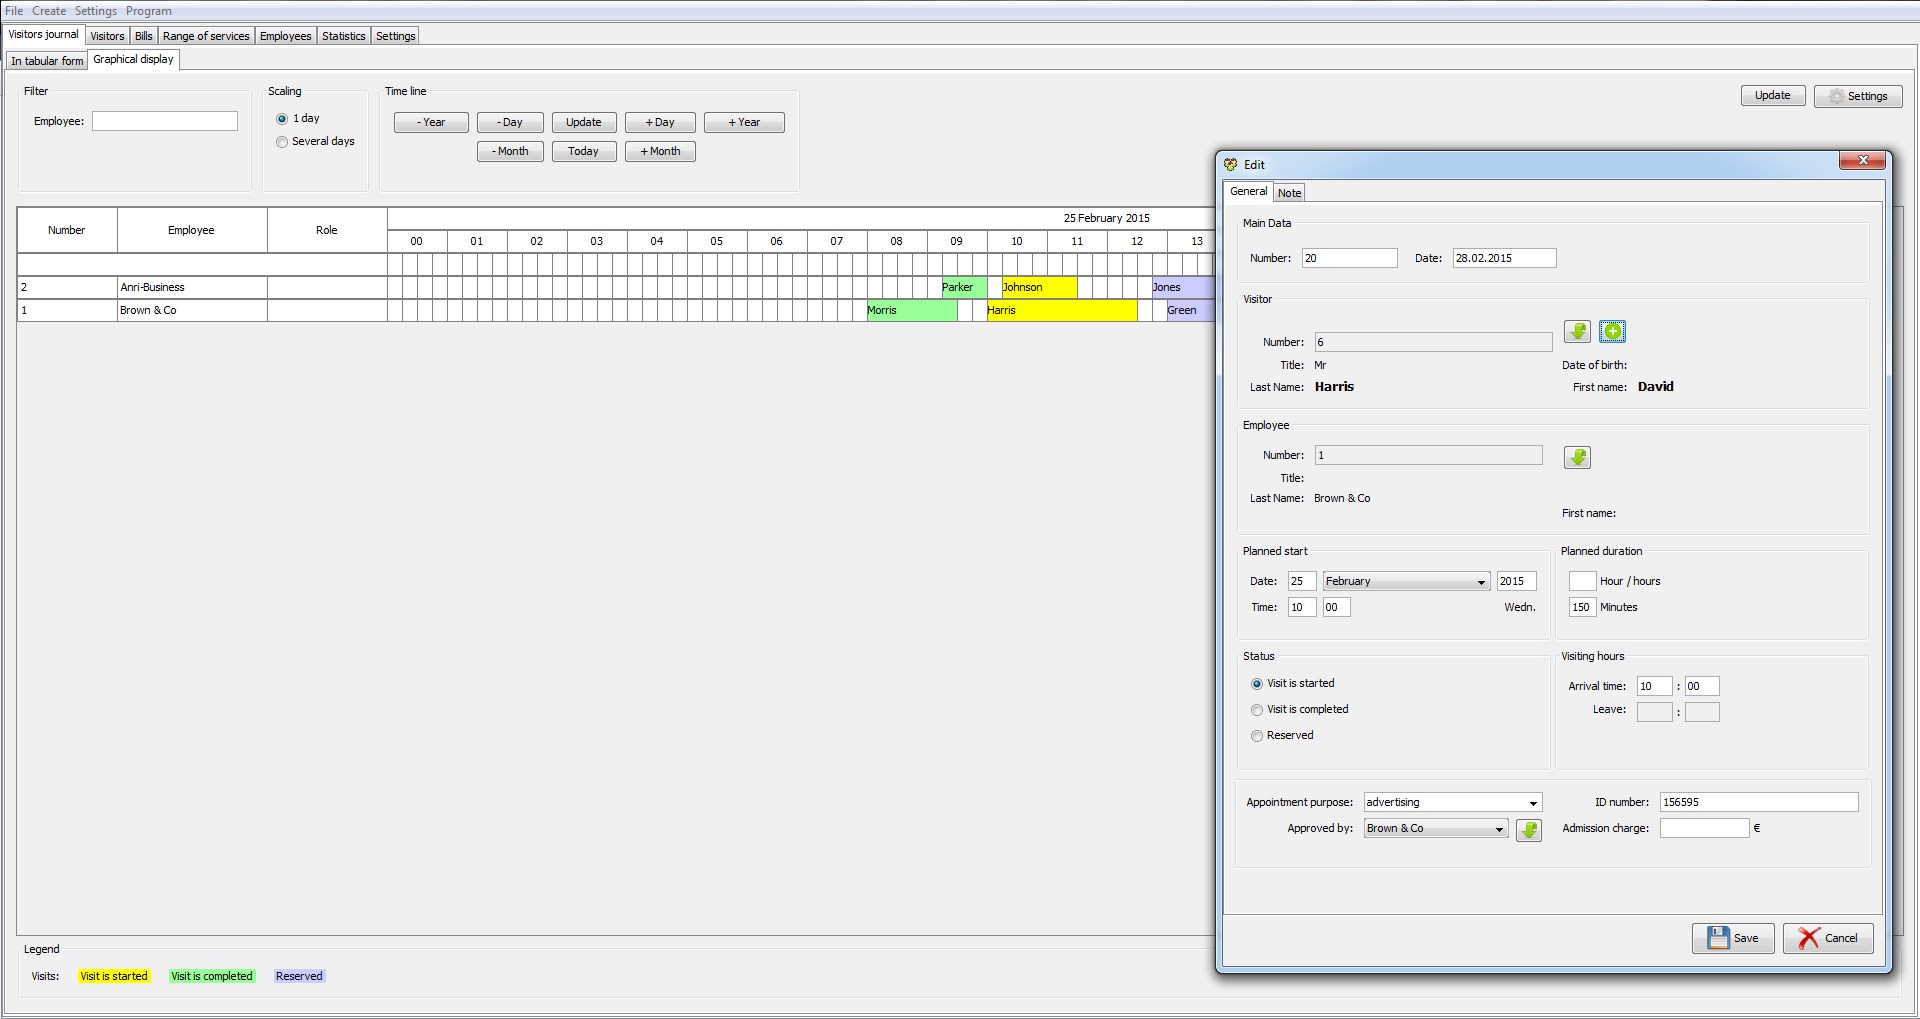
Task: Click planned start day field
Action: tap(1302, 581)
